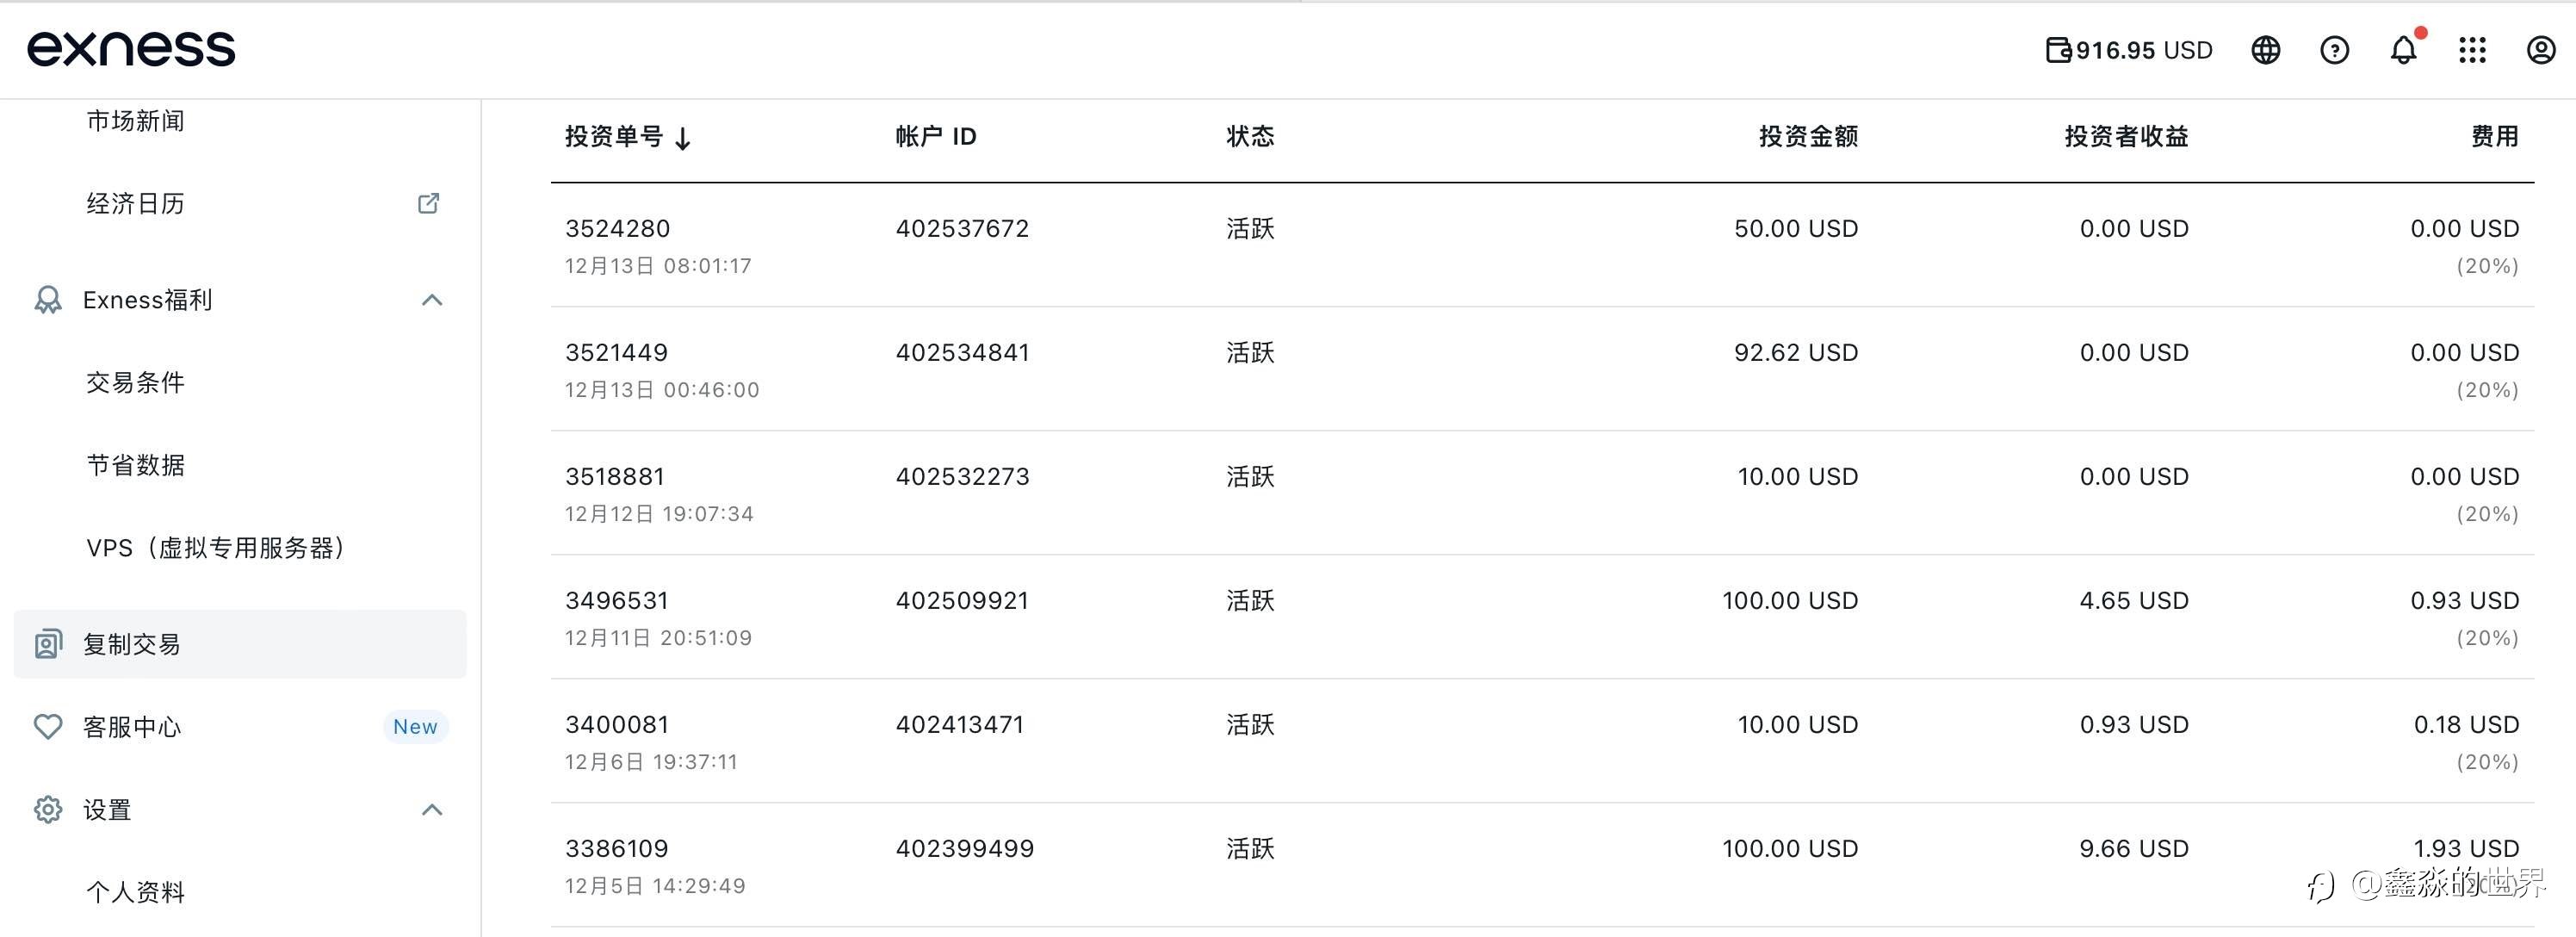The height and width of the screenshot is (937, 2576).
Task: Click the help question mark icon
Action: coord(2334,50)
